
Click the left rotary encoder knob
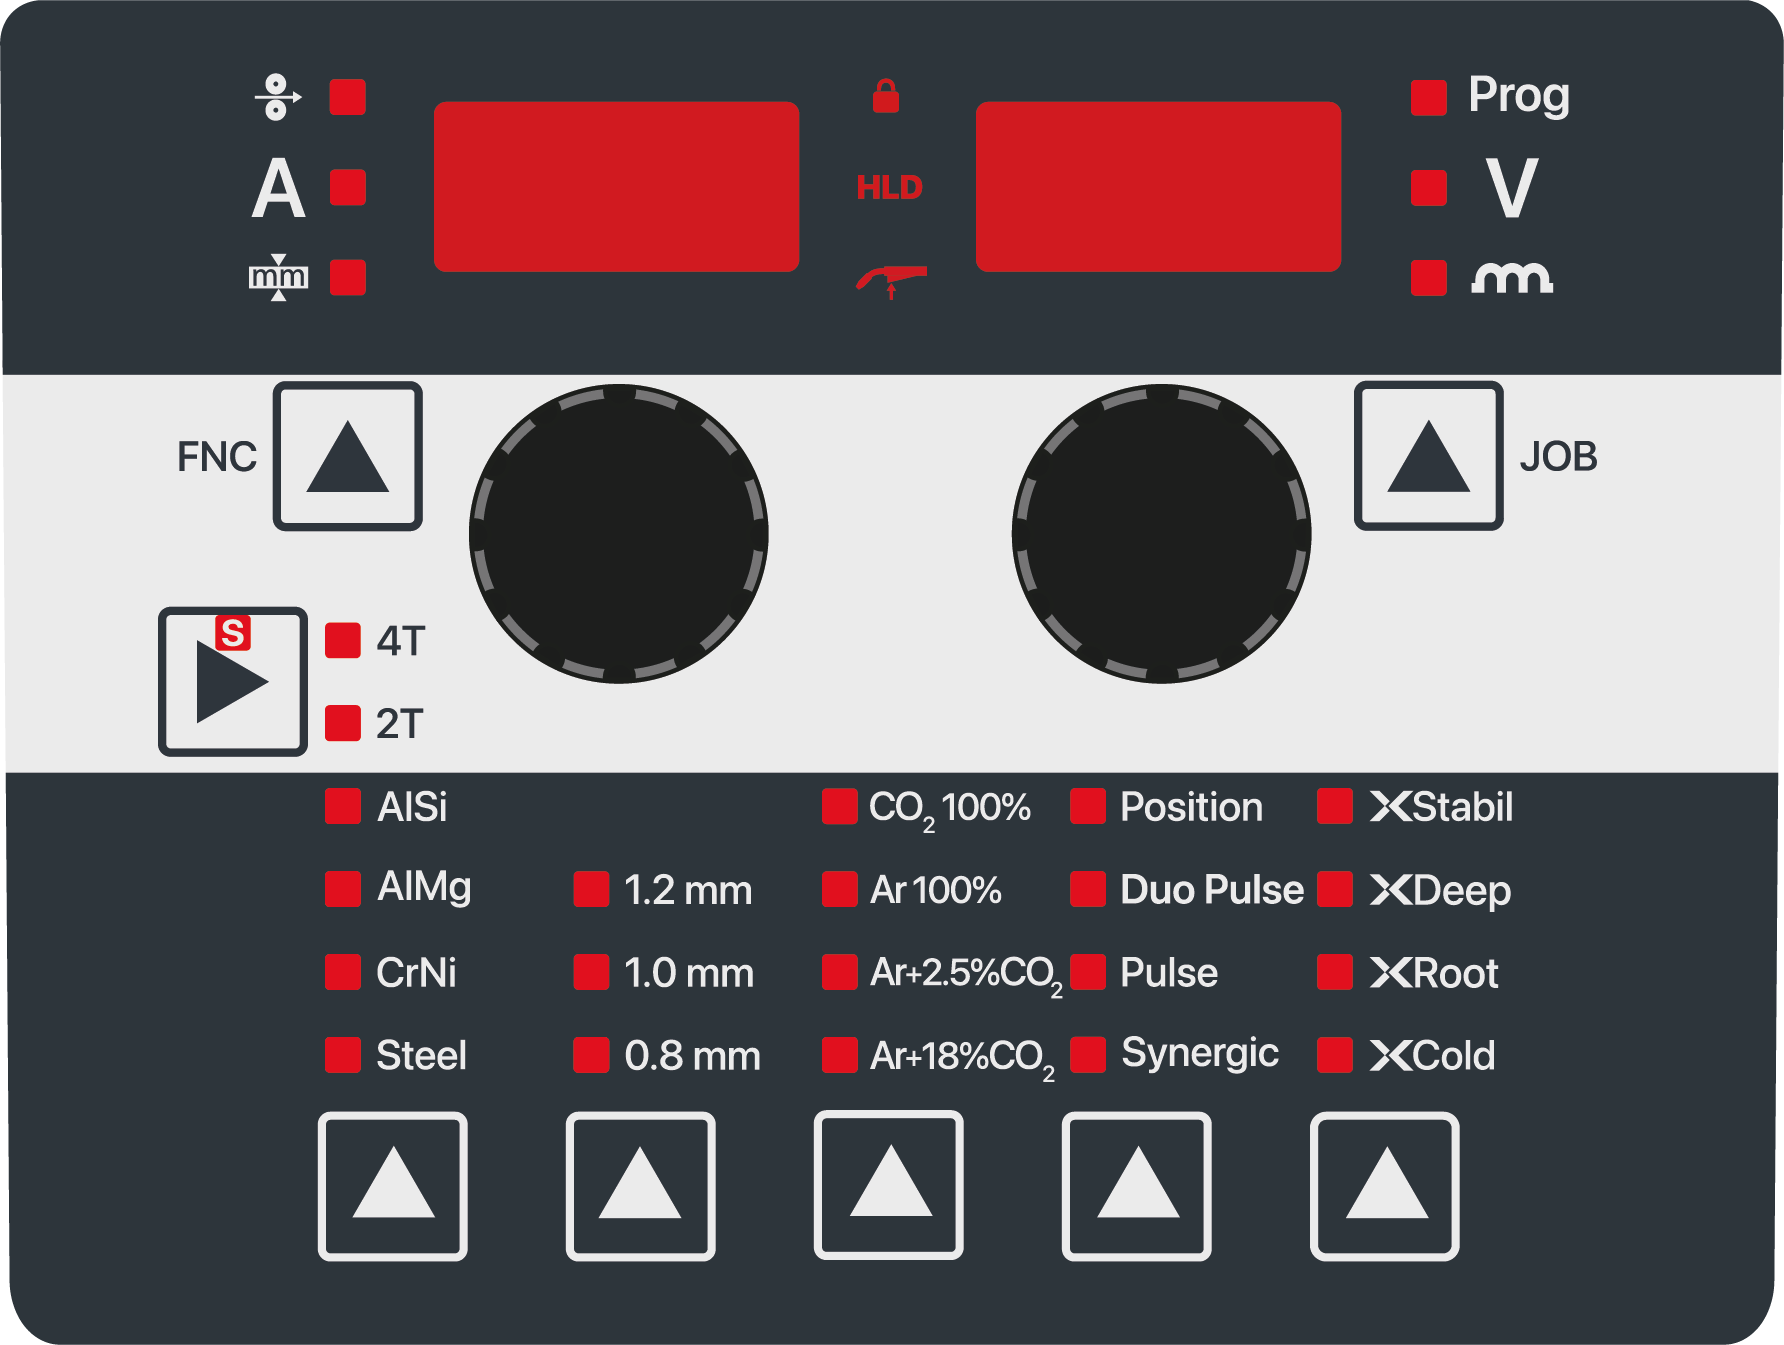[619, 534]
